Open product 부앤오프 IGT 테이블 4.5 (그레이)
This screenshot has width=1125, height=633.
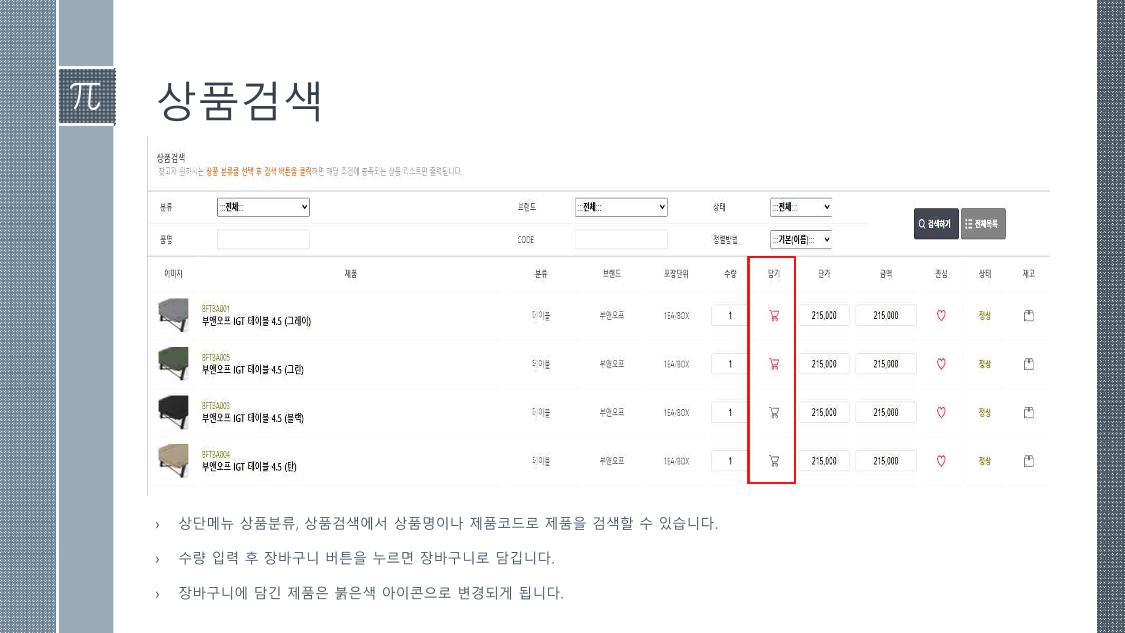coord(256,321)
